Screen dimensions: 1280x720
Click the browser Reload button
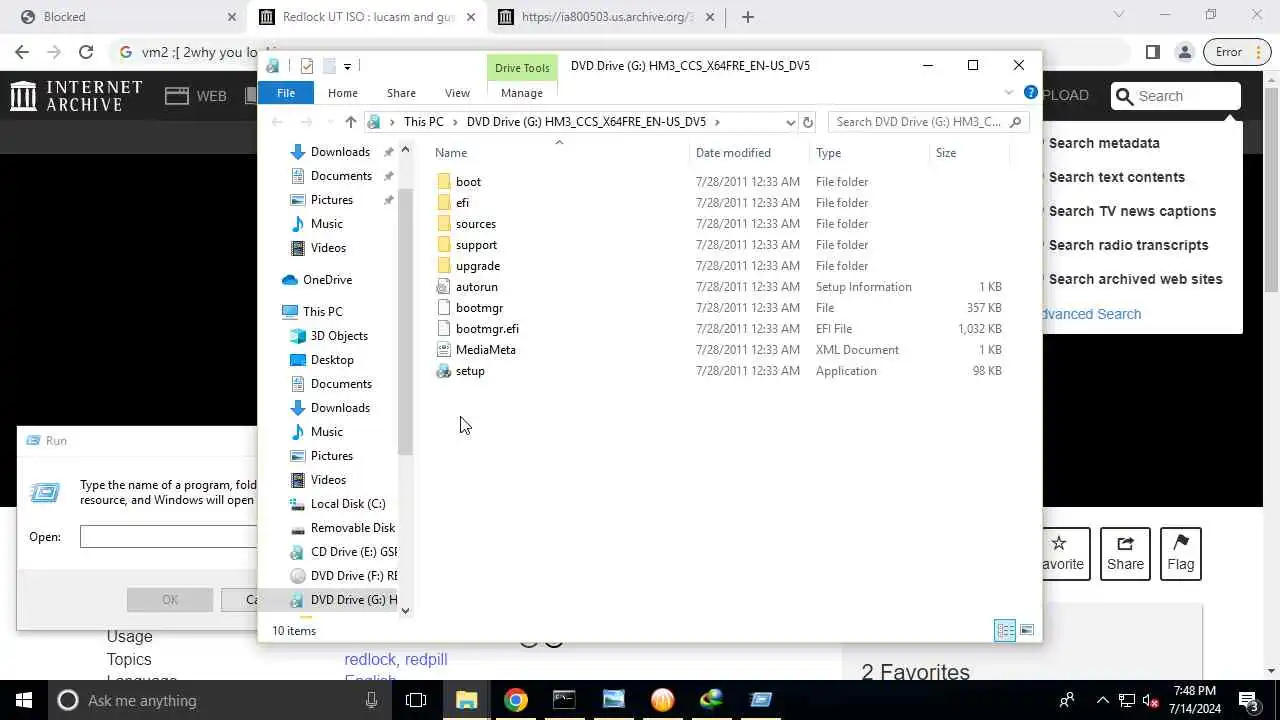tap(86, 52)
